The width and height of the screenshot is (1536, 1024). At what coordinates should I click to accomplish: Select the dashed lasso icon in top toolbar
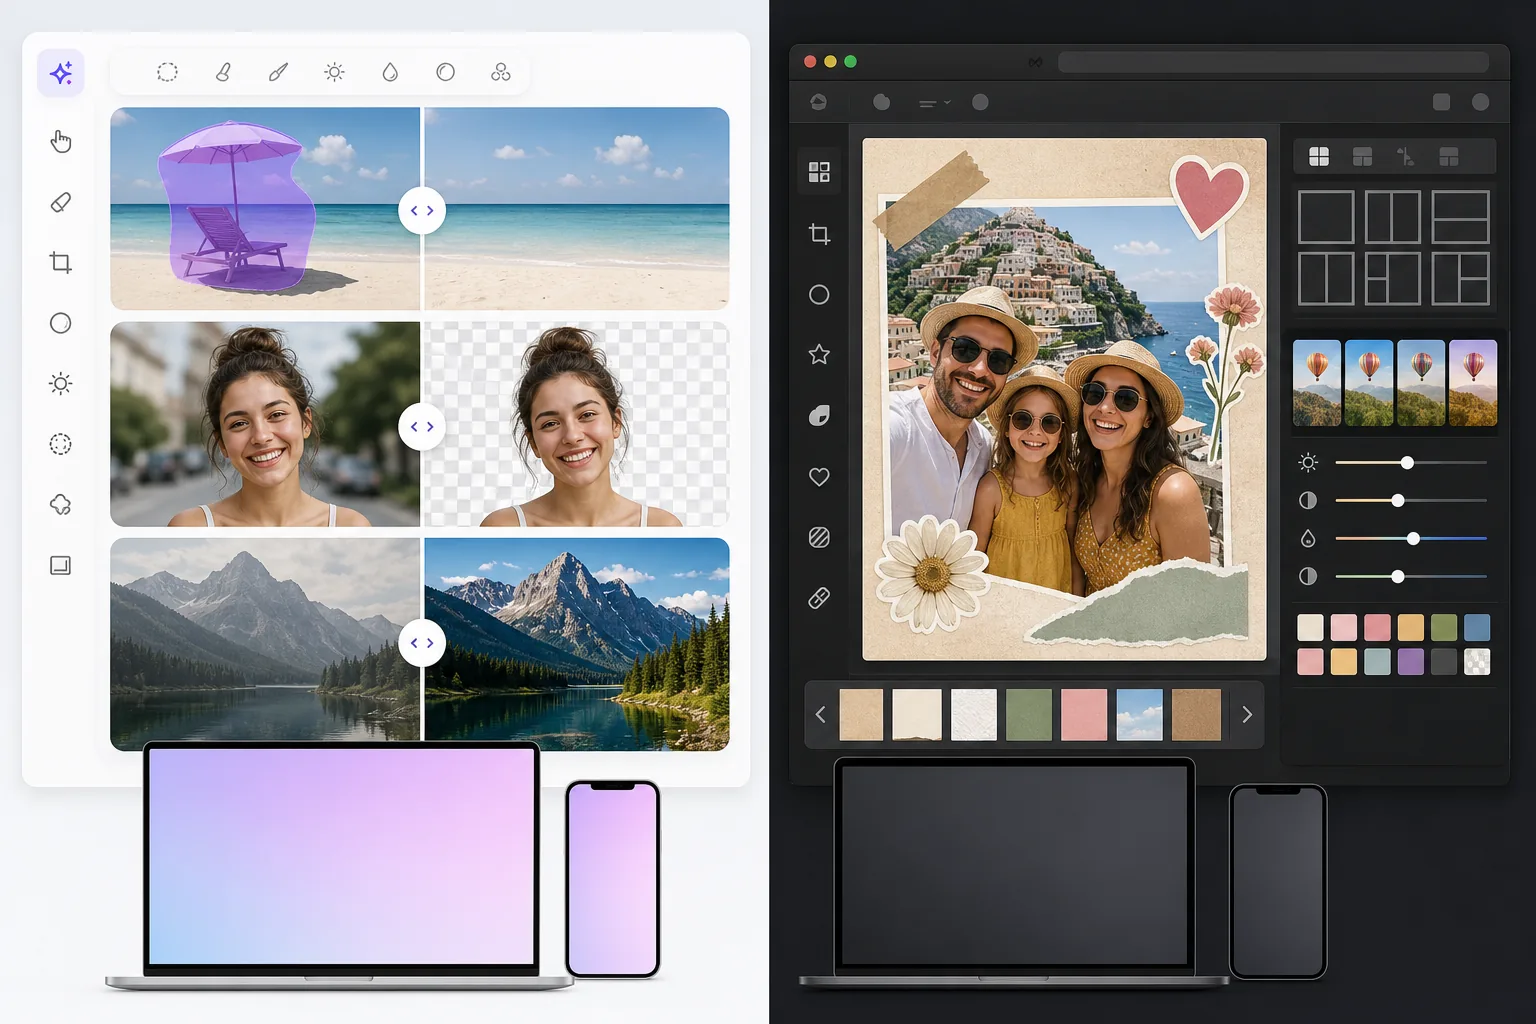point(167,72)
